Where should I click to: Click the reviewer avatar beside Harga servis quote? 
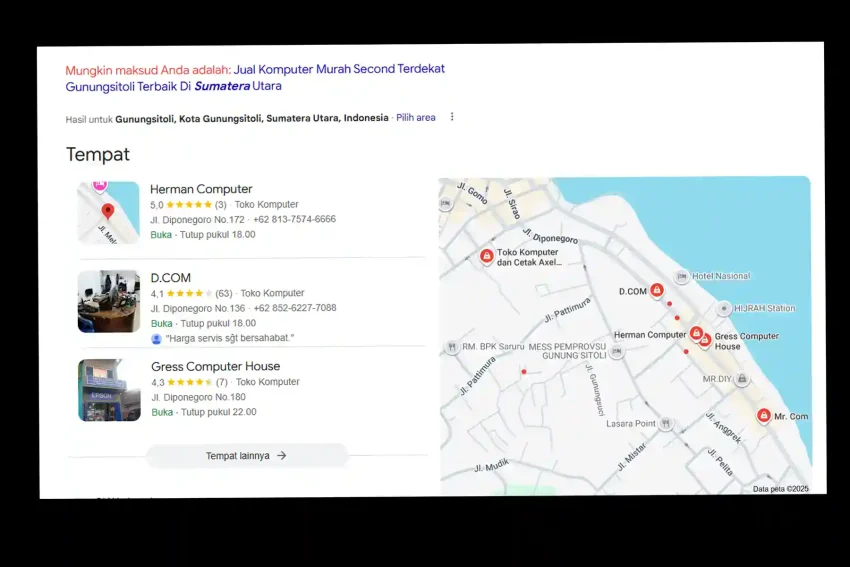156,339
